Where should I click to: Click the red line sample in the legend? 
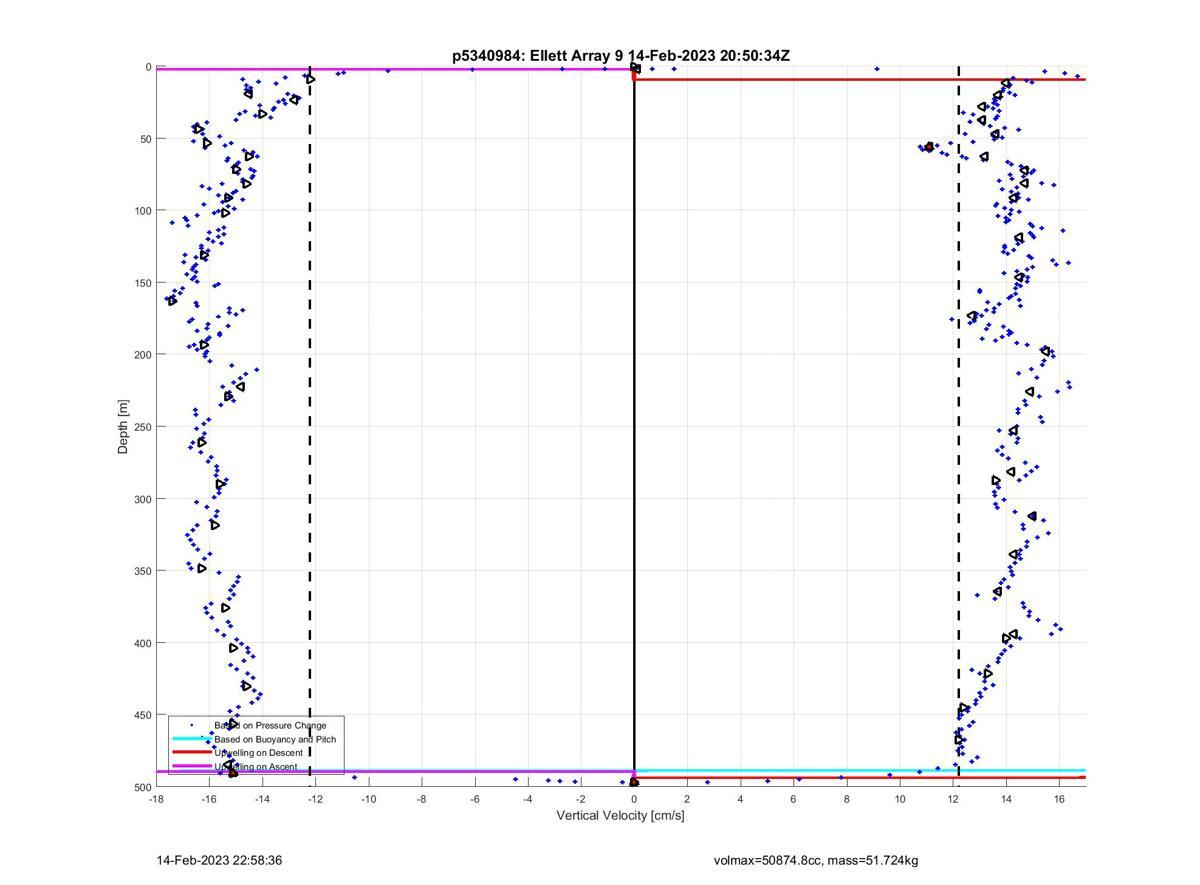191,752
